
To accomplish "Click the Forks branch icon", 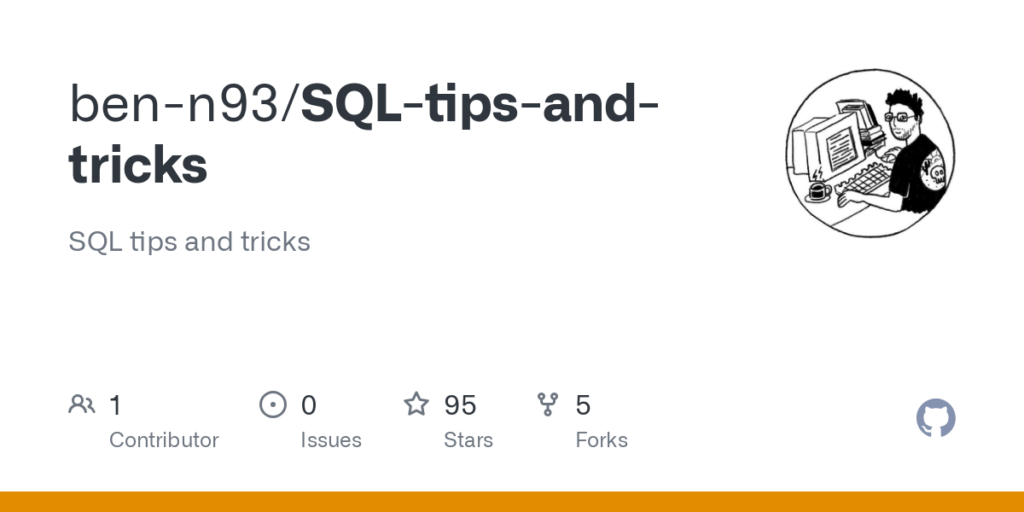I will (x=548, y=405).
